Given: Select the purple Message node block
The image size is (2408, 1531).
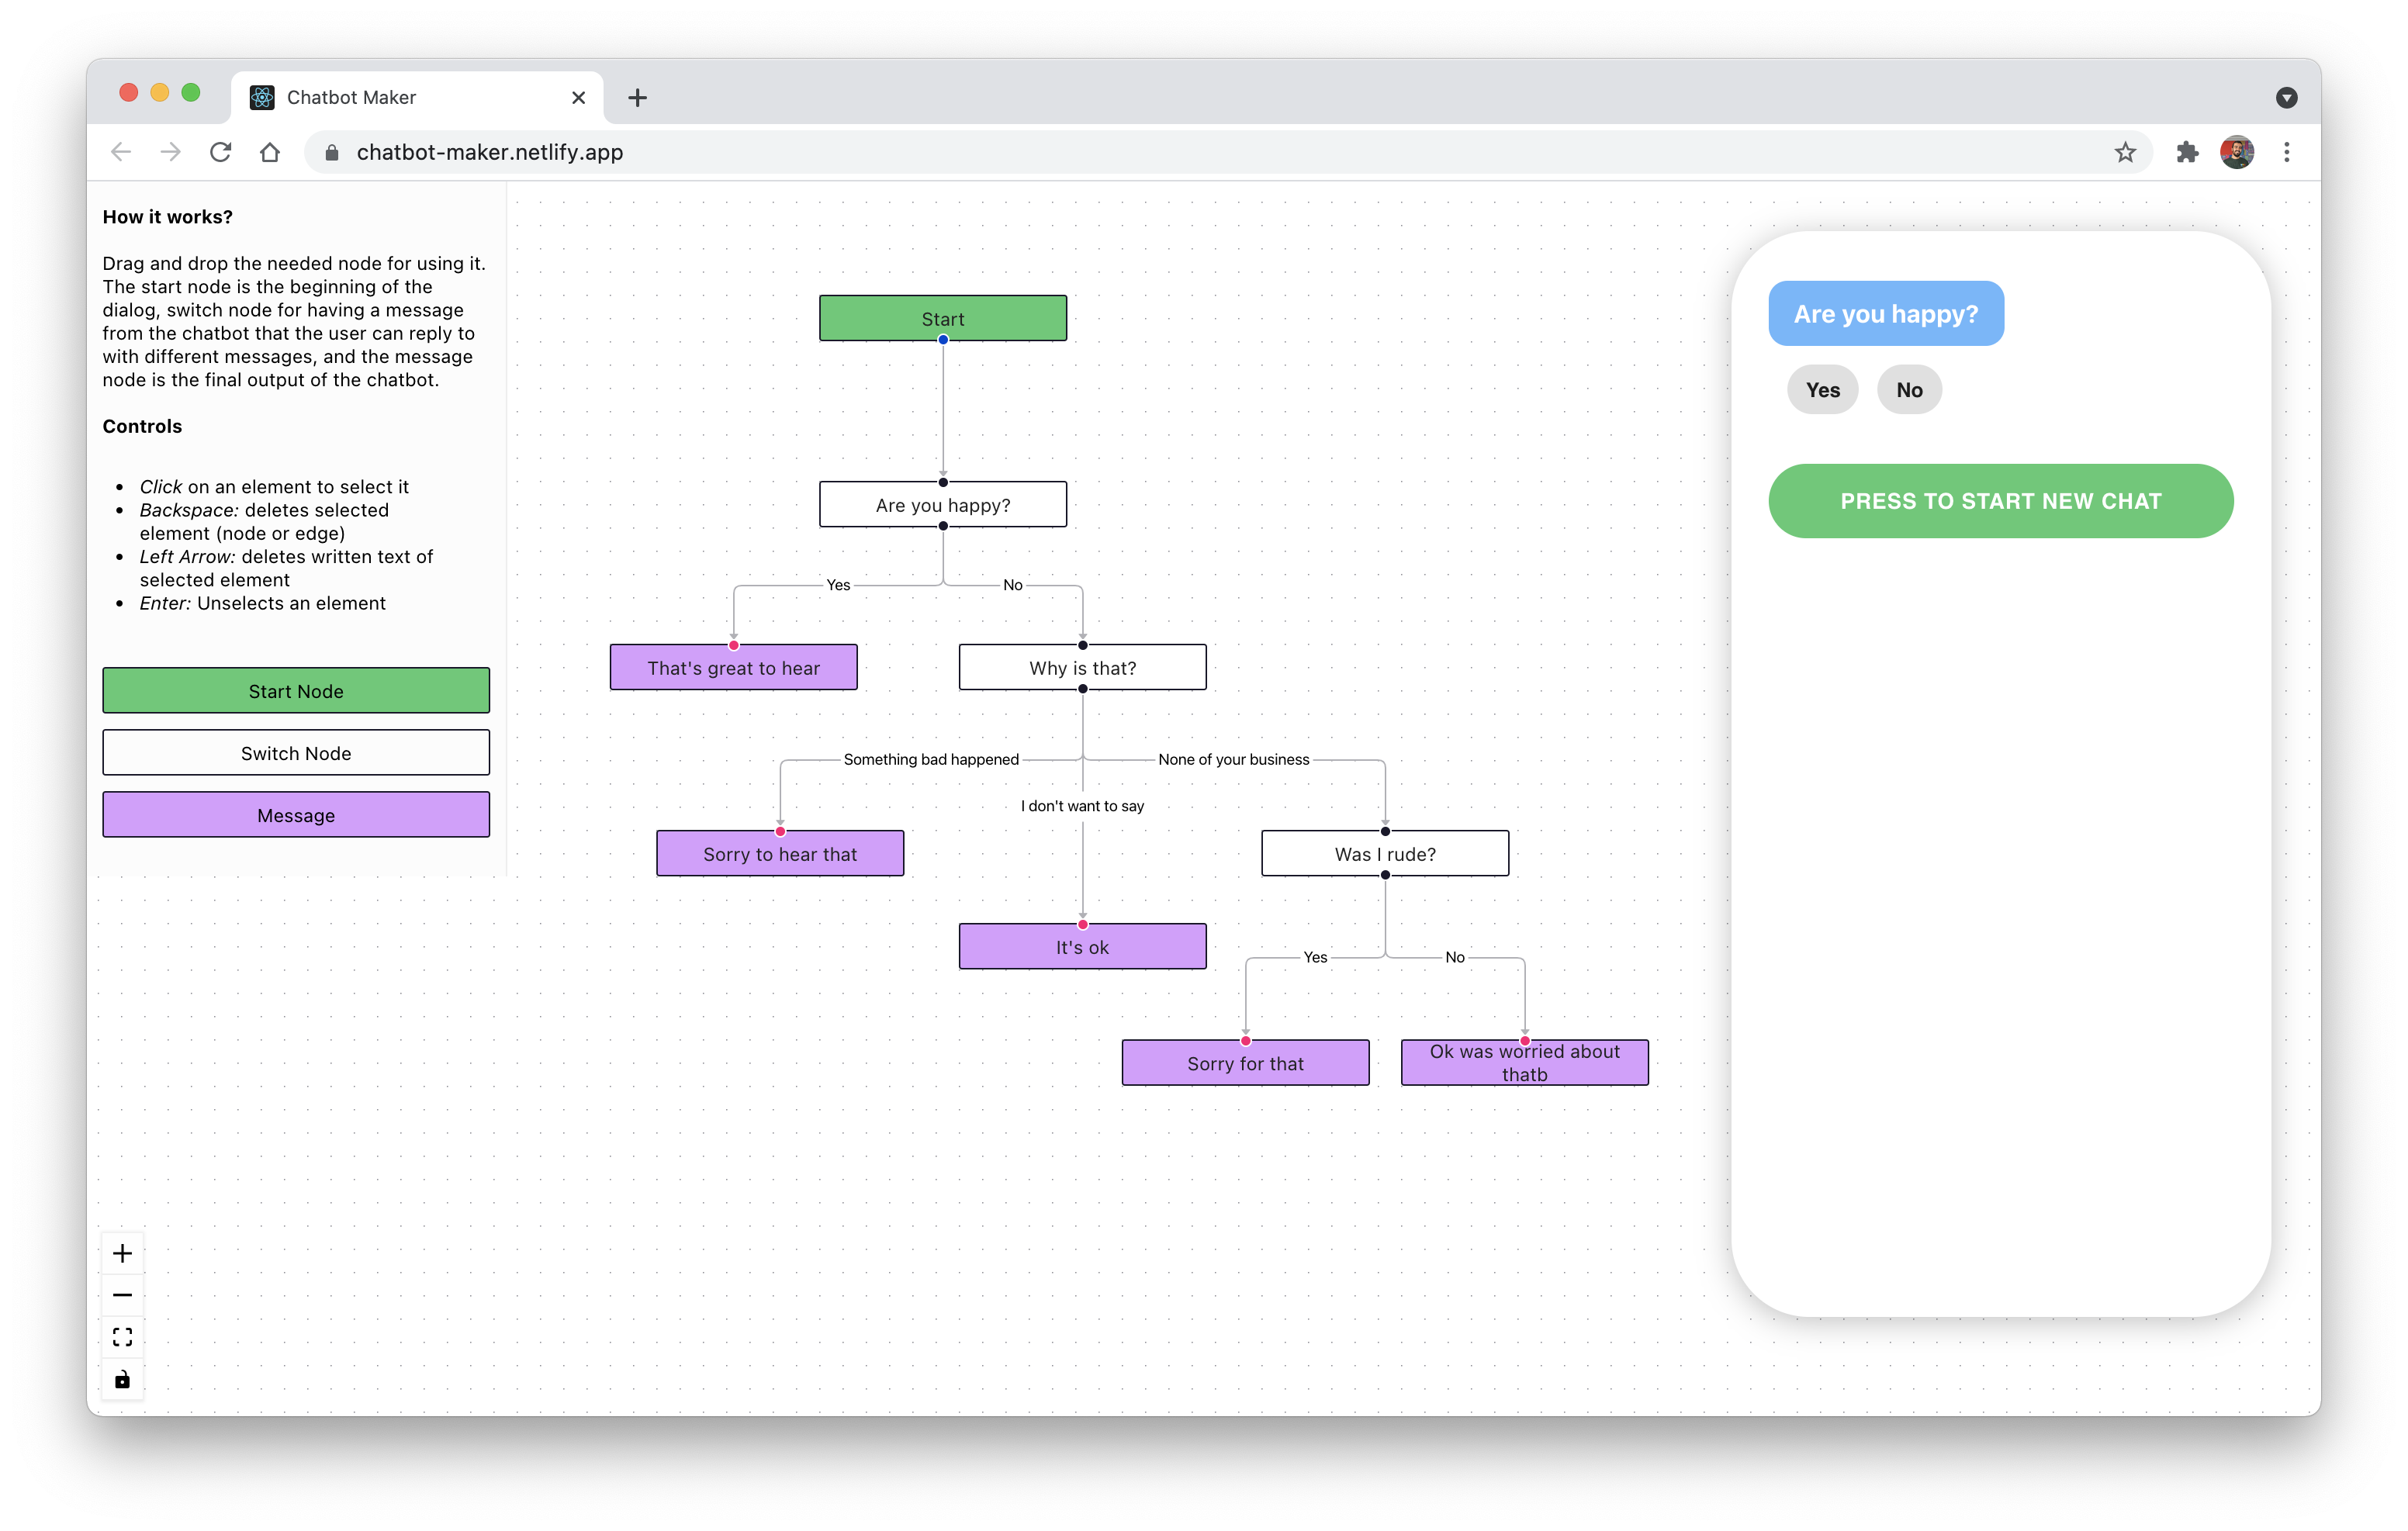Looking at the screenshot, I should pyautogui.click(x=296, y=815).
